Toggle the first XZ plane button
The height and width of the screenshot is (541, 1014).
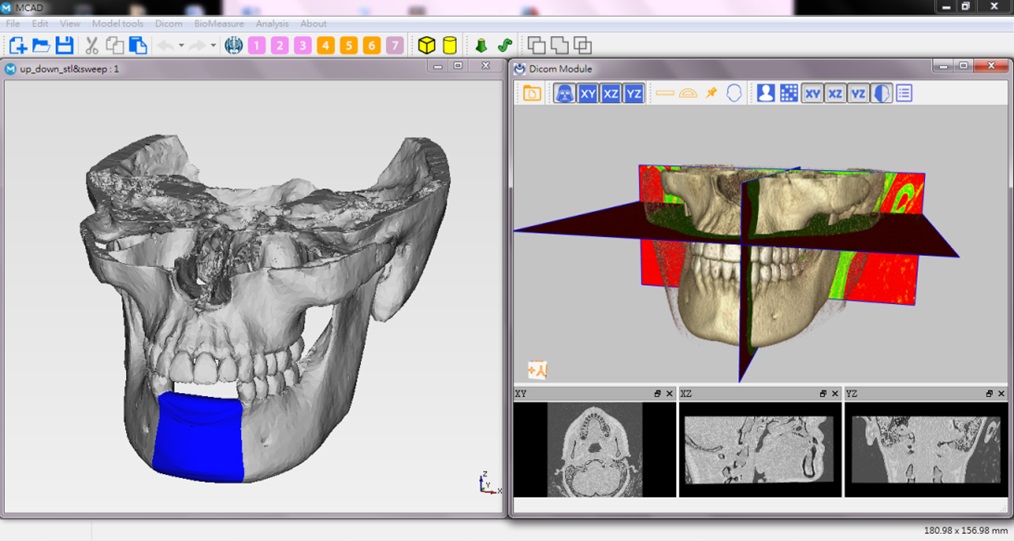click(611, 93)
